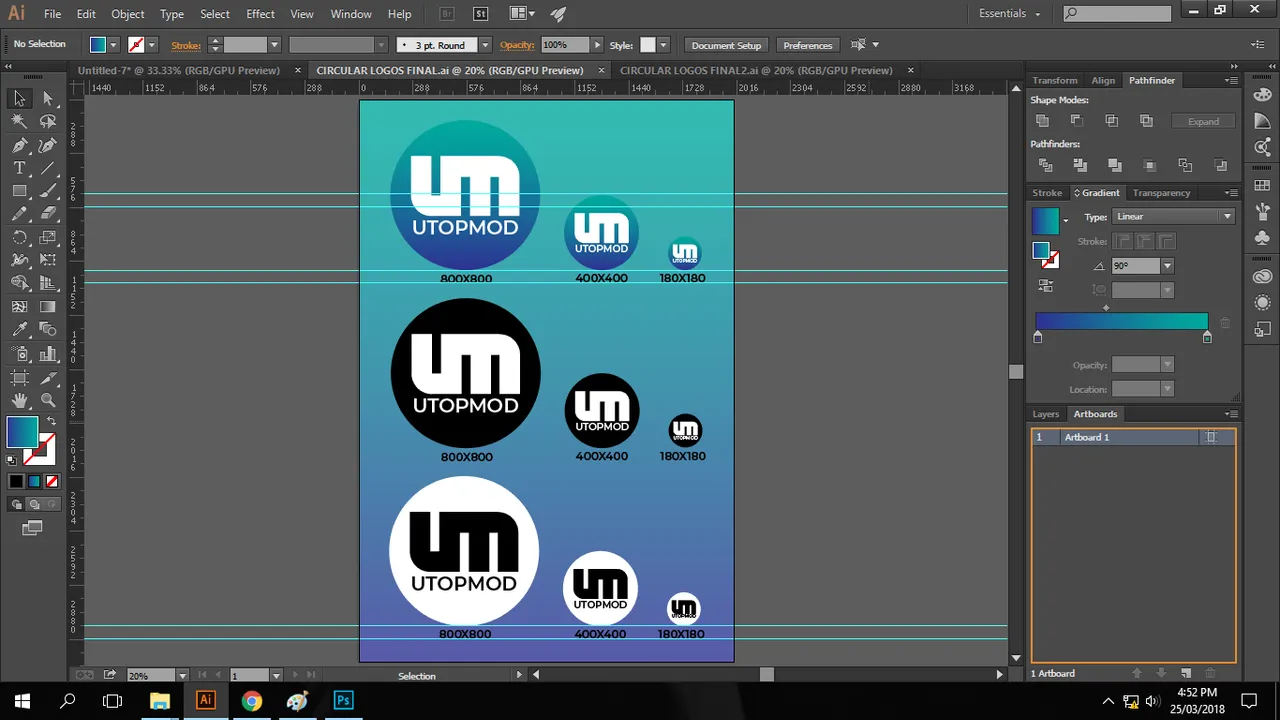Select the Column Graph tool
The height and width of the screenshot is (720, 1280).
click(x=48, y=354)
